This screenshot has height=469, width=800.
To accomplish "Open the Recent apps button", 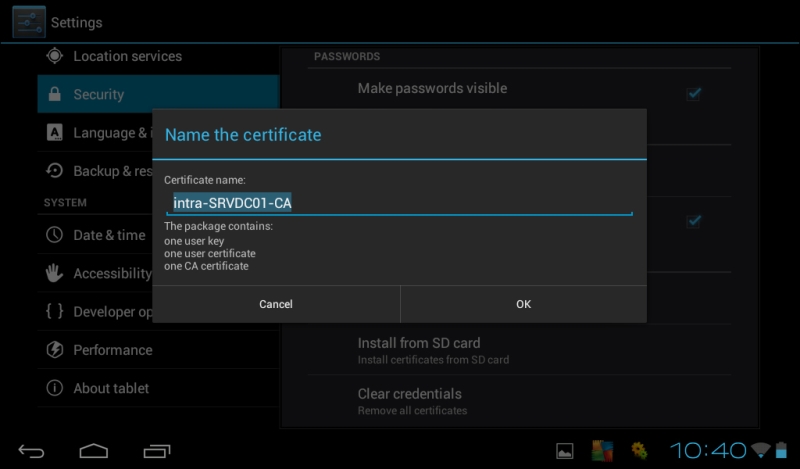I will tap(157, 451).
